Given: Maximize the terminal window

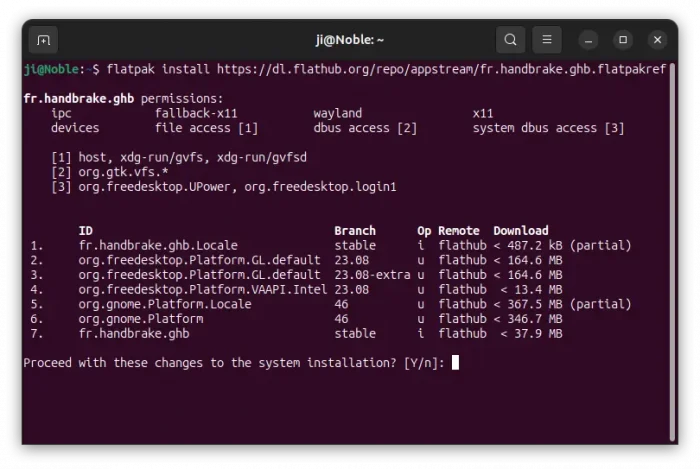Looking at the screenshot, I should (x=623, y=40).
